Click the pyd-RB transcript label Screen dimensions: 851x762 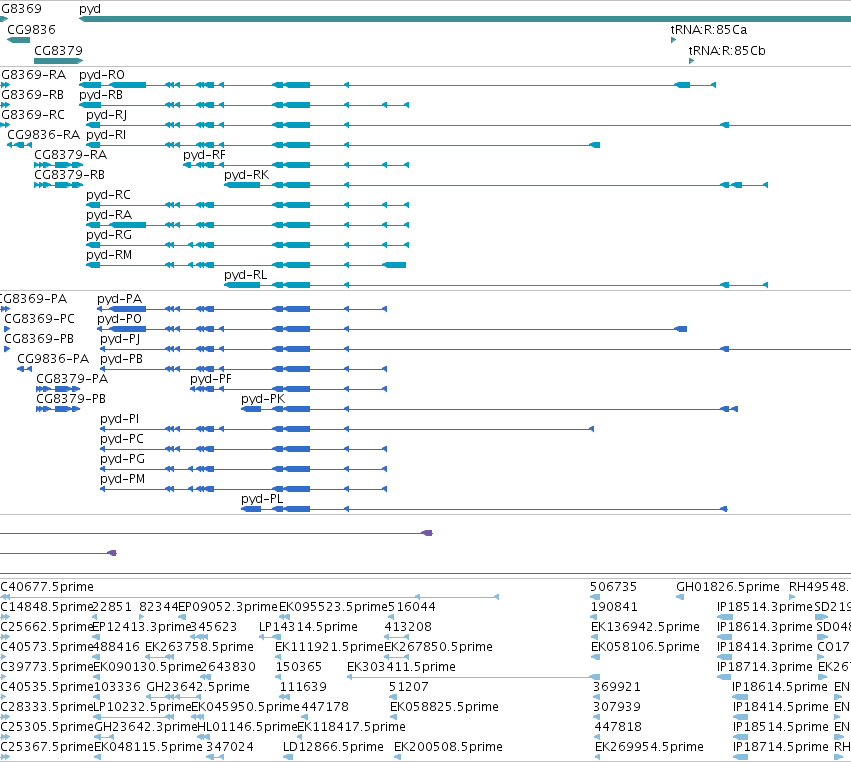pos(101,94)
